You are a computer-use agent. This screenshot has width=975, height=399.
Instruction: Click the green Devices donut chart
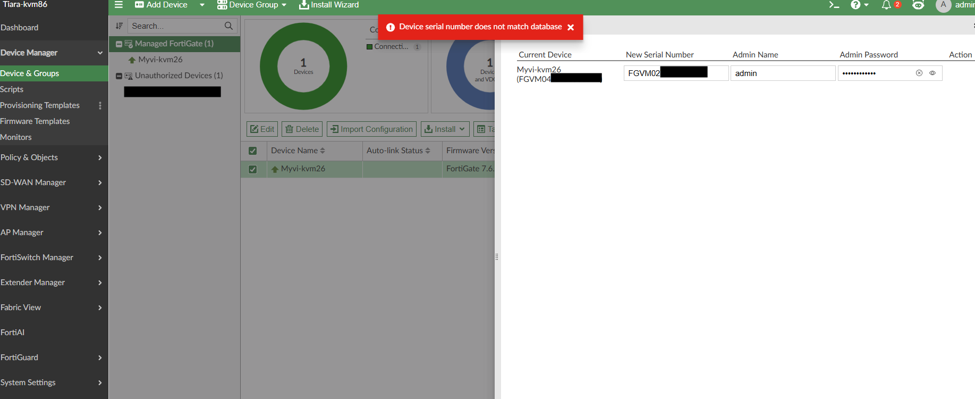[303, 67]
